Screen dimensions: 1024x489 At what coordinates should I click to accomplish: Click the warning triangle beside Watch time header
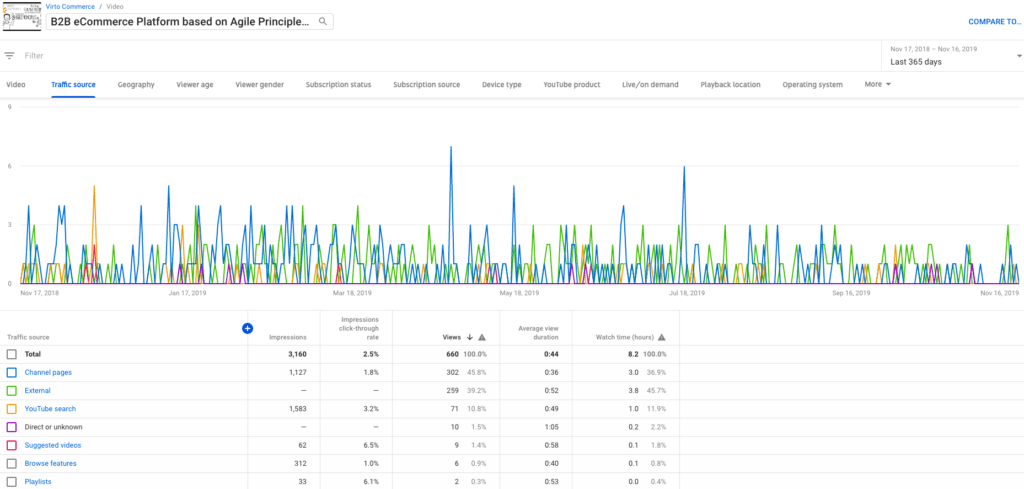[662, 338]
